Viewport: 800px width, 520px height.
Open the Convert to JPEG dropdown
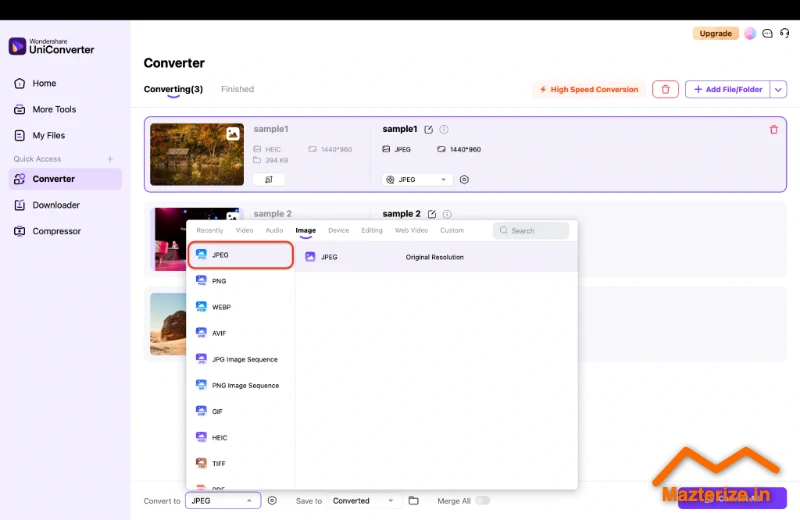tap(223, 501)
